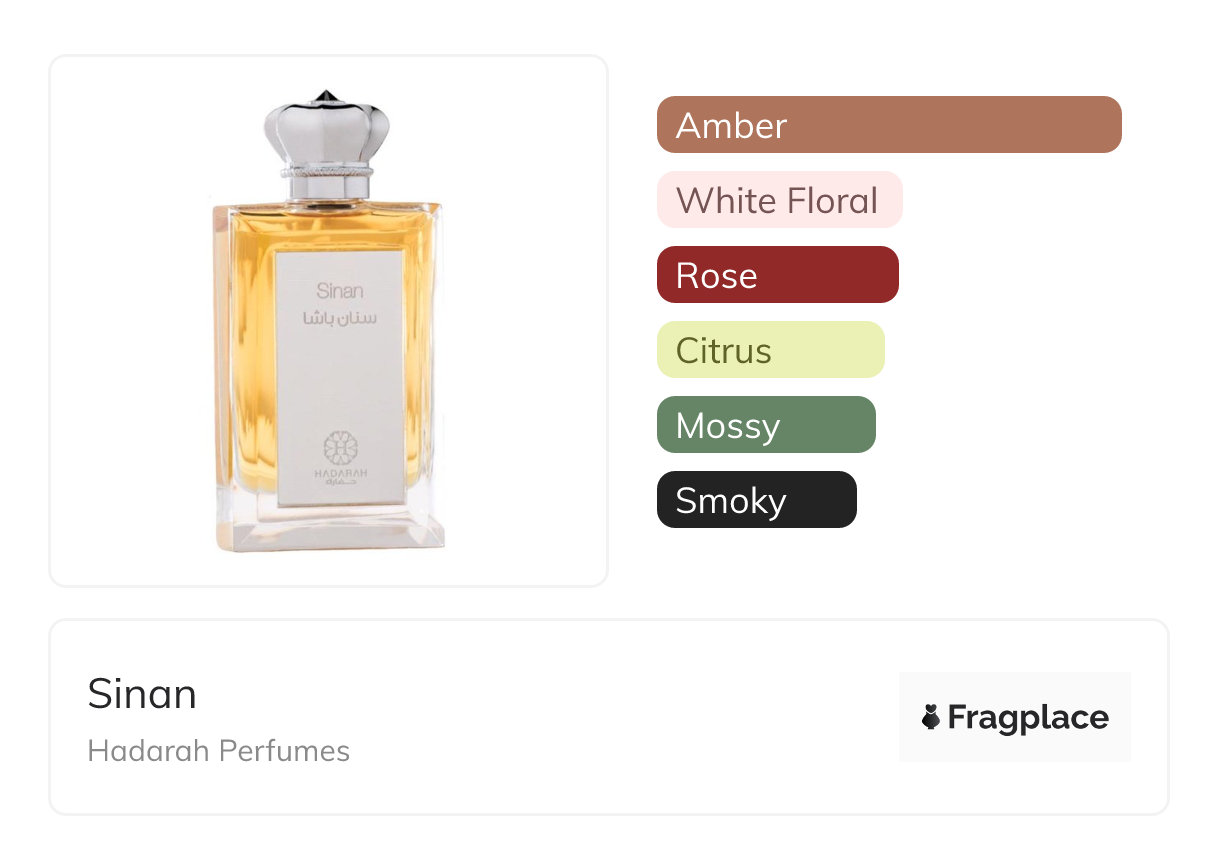This screenshot has height=864, width=1218.
Task: Click the clear glass base of the bottle
Action: (x=330, y=527)
